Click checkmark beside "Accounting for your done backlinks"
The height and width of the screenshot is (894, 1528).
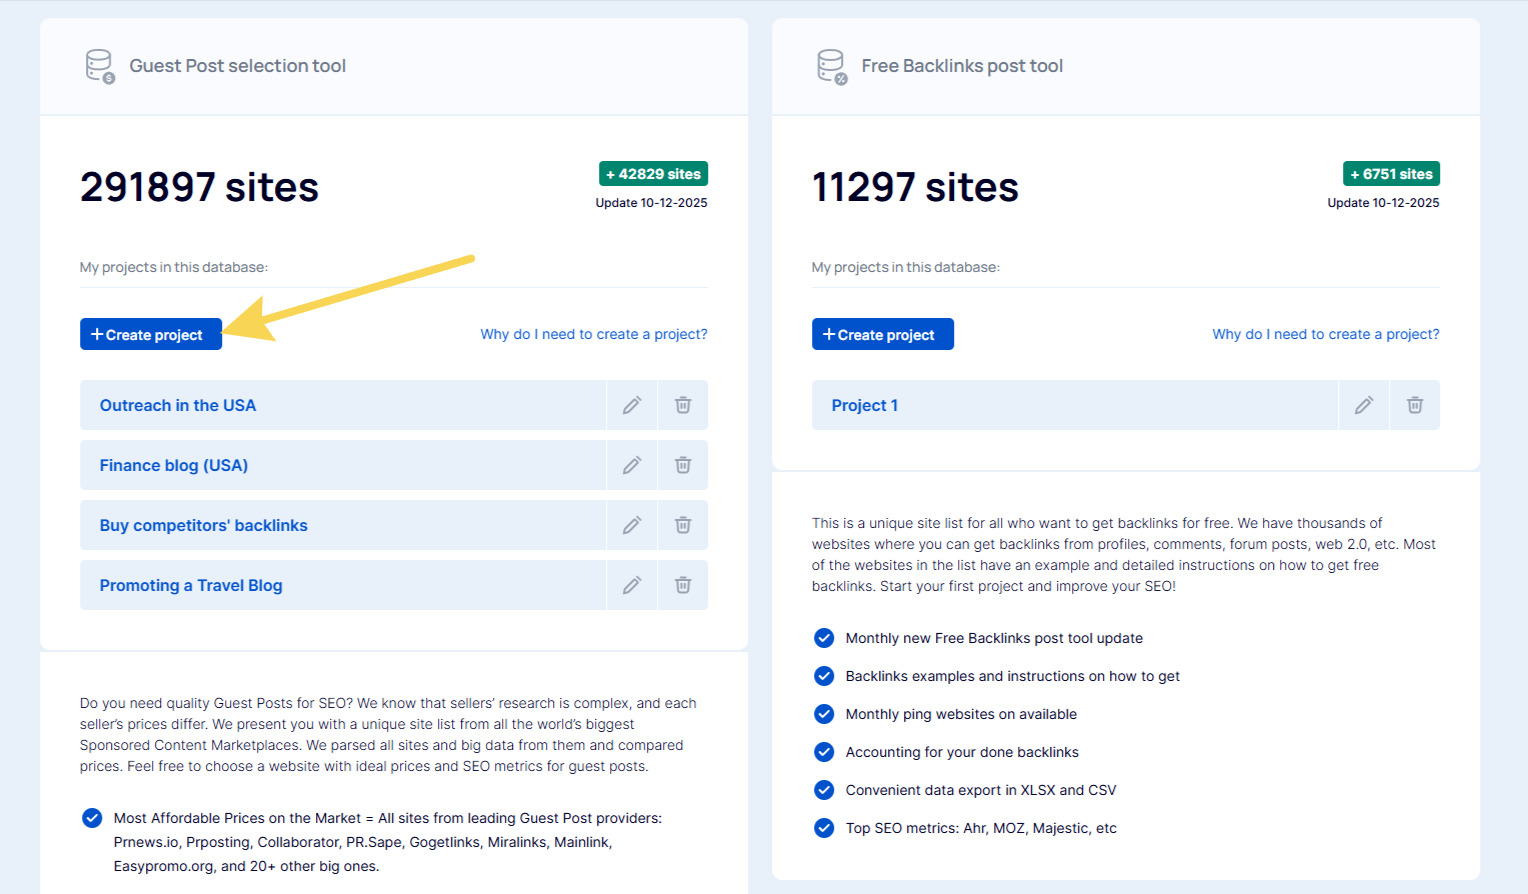pyautogui.click(x=823, y=752)
